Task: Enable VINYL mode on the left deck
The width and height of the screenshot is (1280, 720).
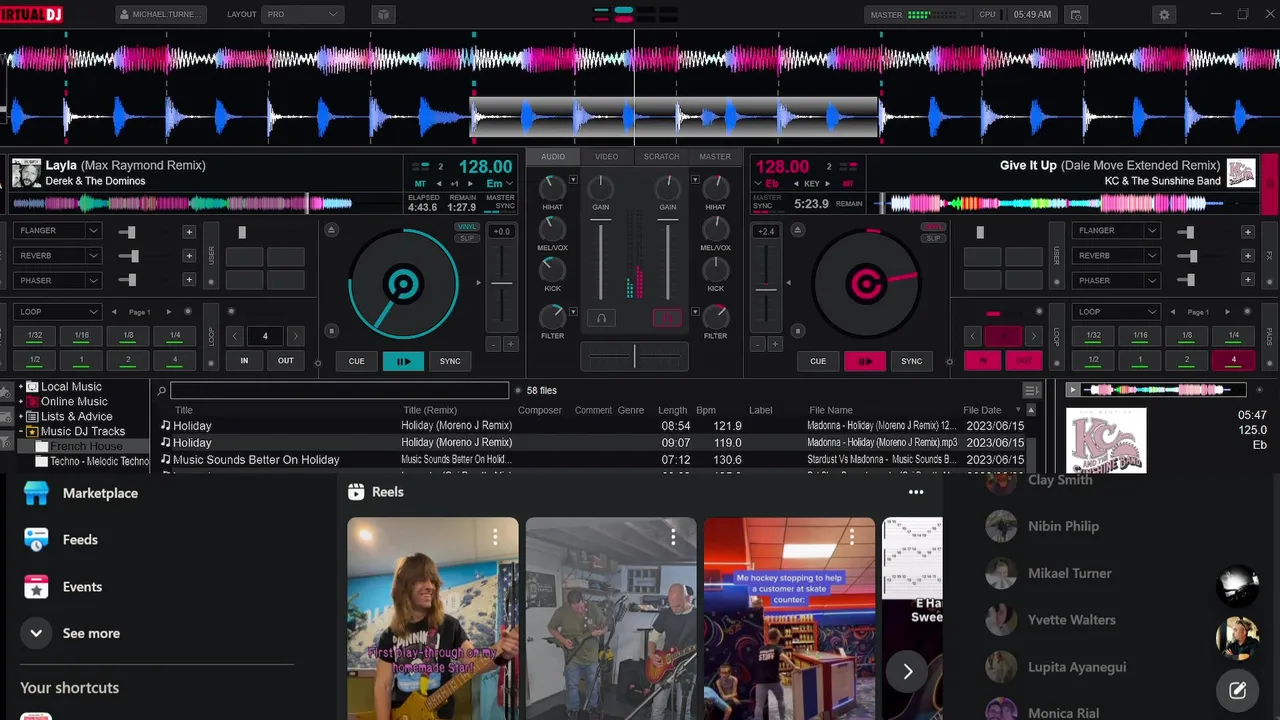Action: point(467,227)
